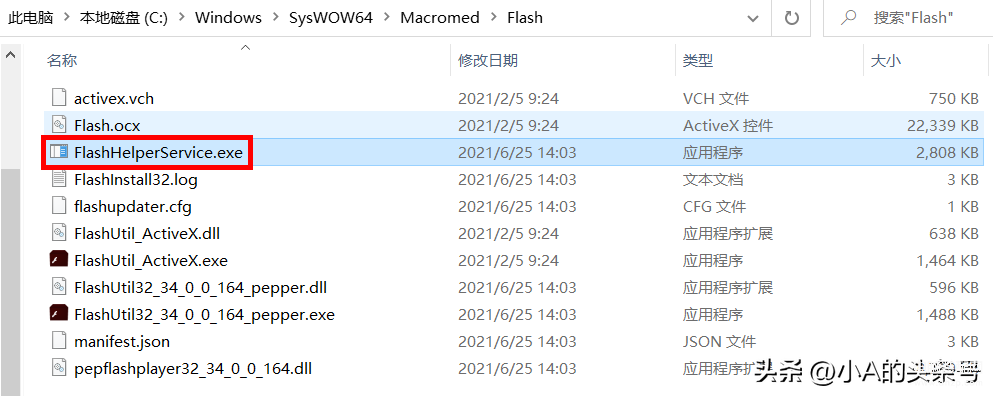Viewport: 993px width, 396px height.
Task: Select the Flash.ocx file icon
Action: (58, 125)
